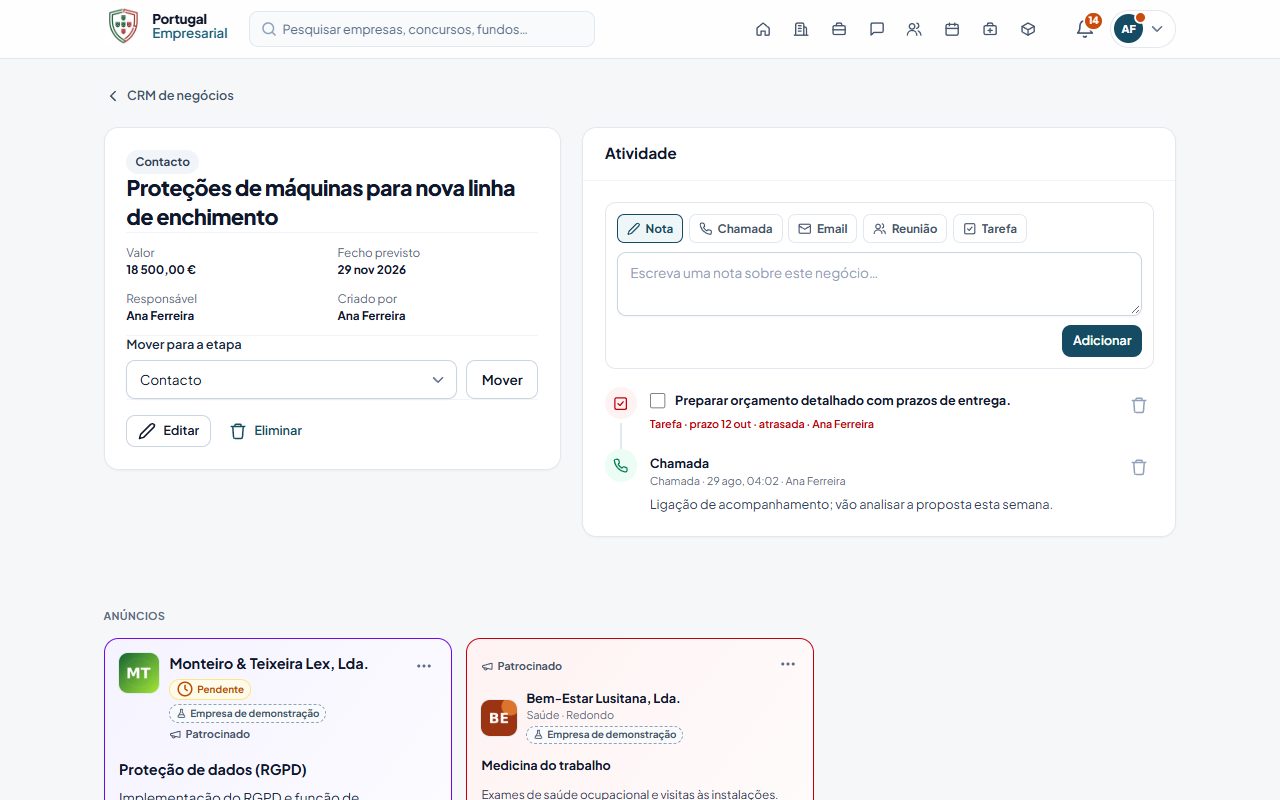The width and height of the screenshot is (1280, 800).
Task: Mark 'Preparar orçamento detalhado' task as done
Action: tap(657, 400)
